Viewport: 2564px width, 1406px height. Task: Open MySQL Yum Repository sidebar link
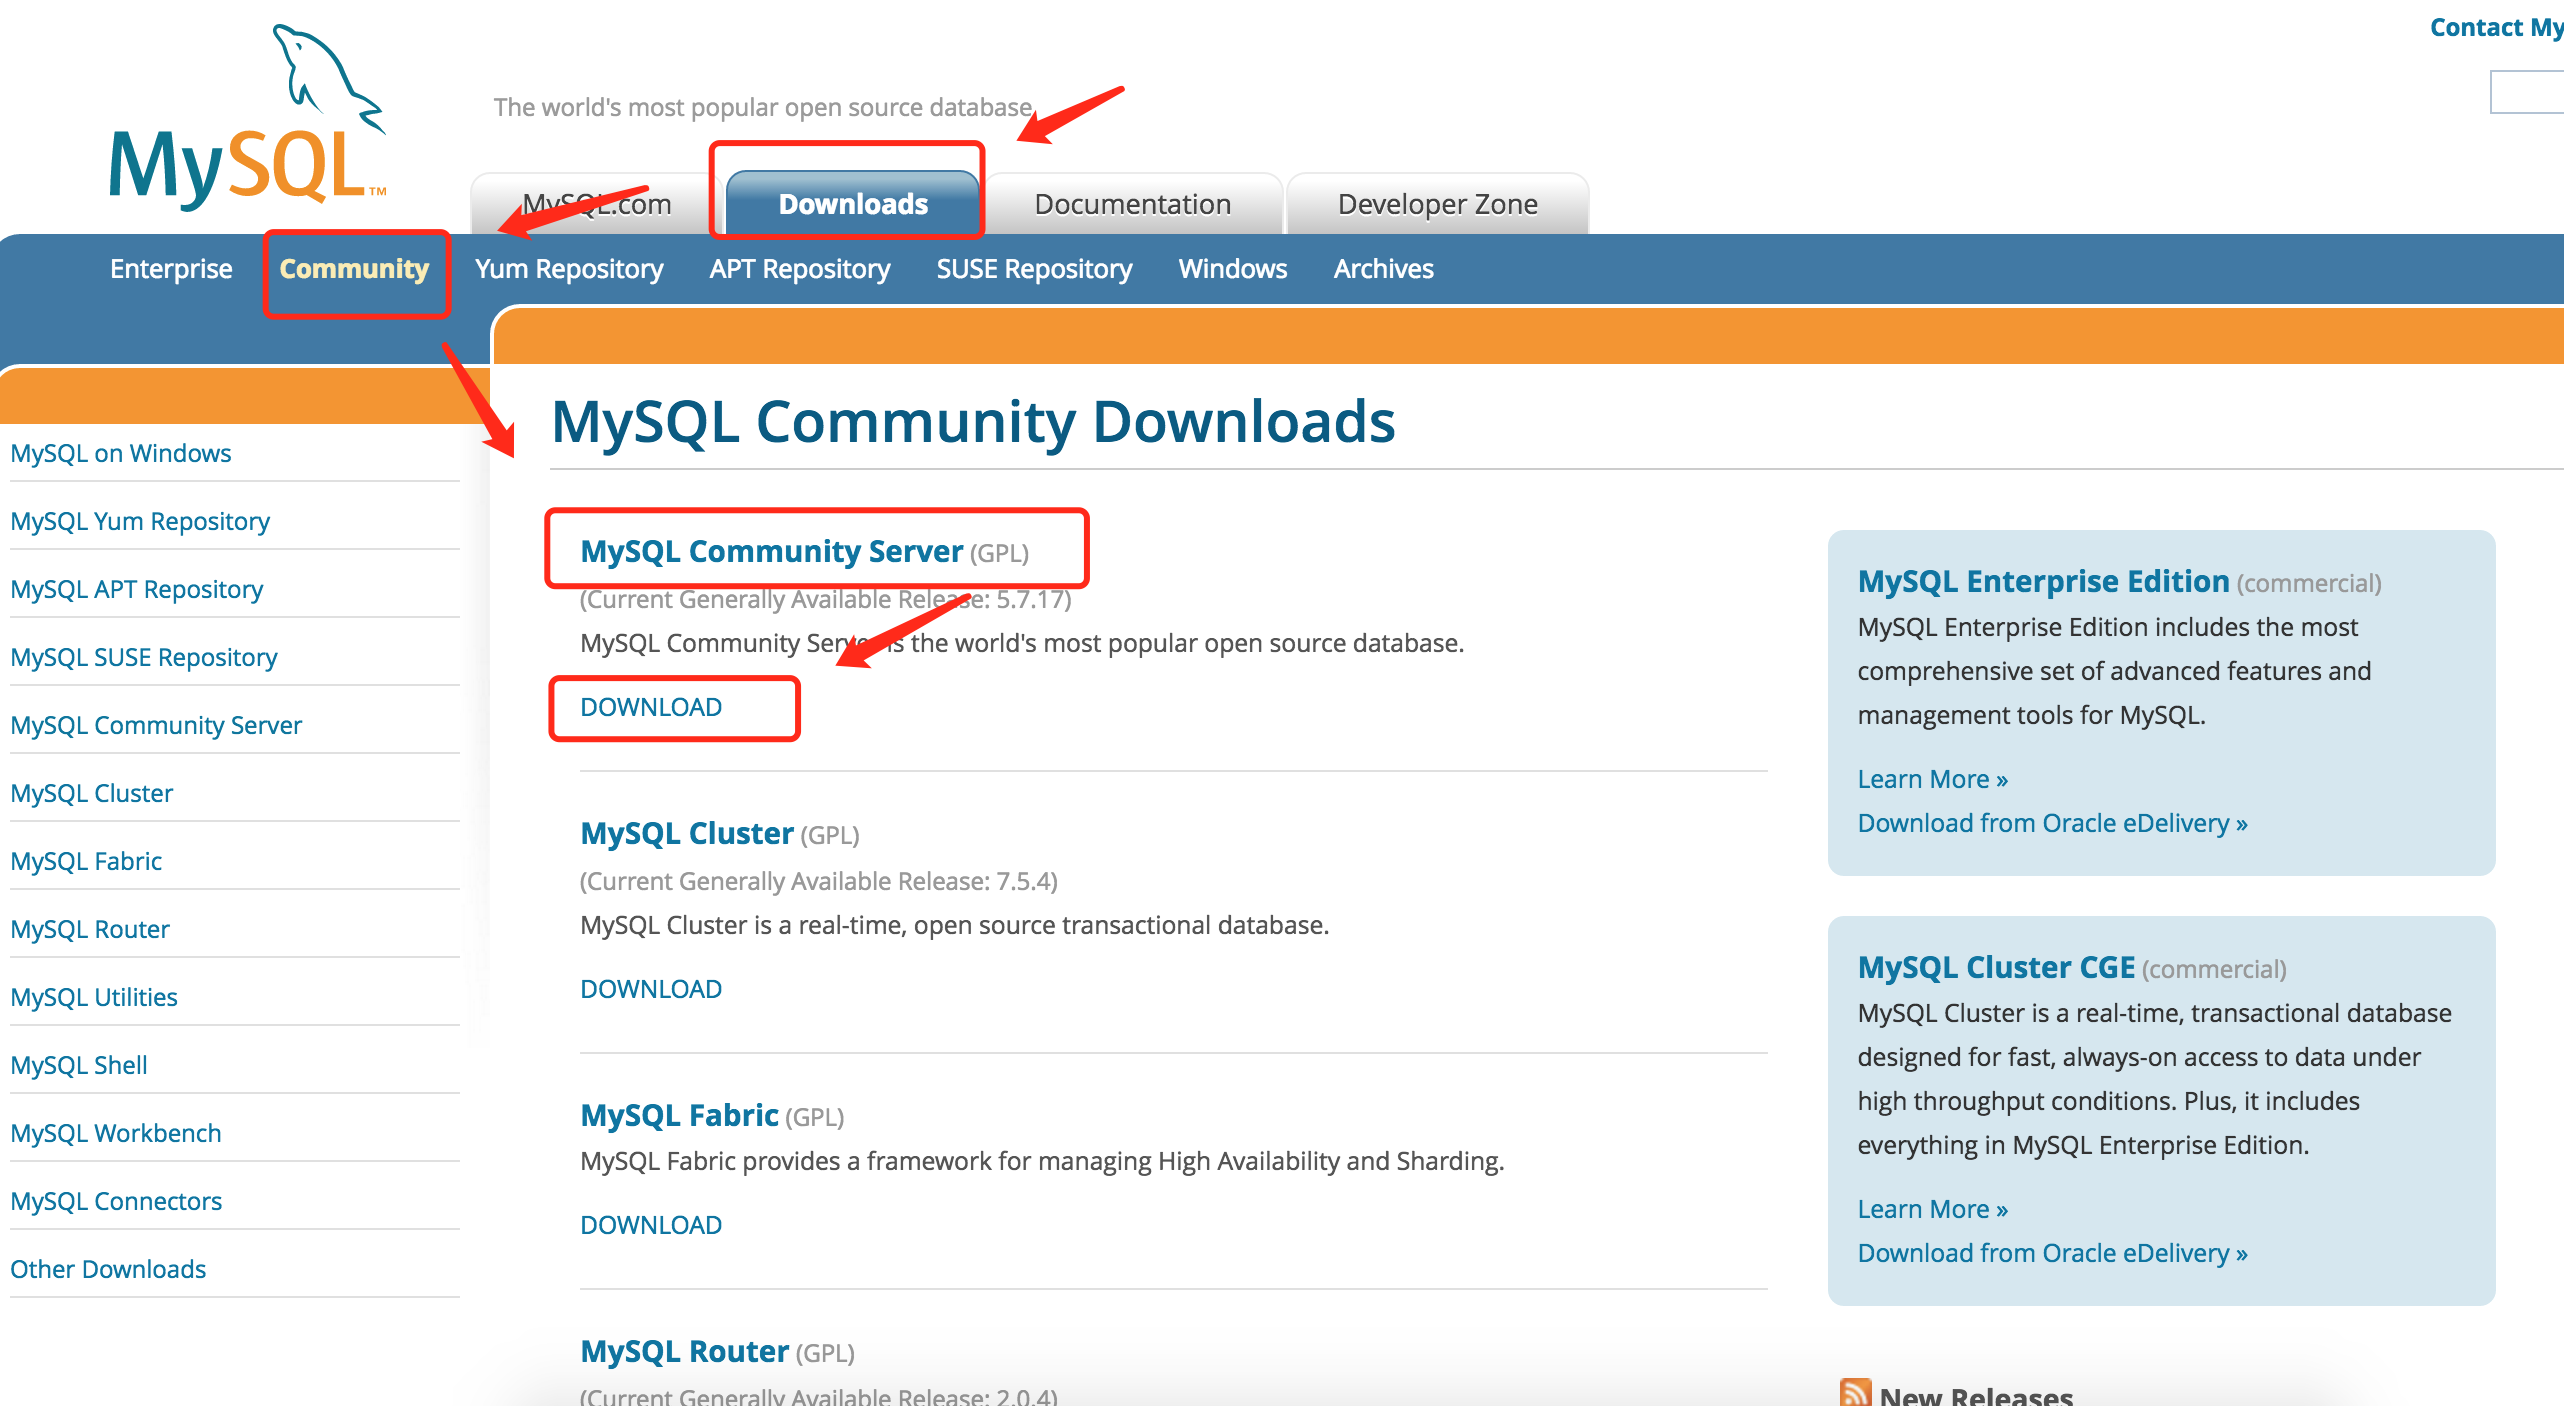click(140, 521)
